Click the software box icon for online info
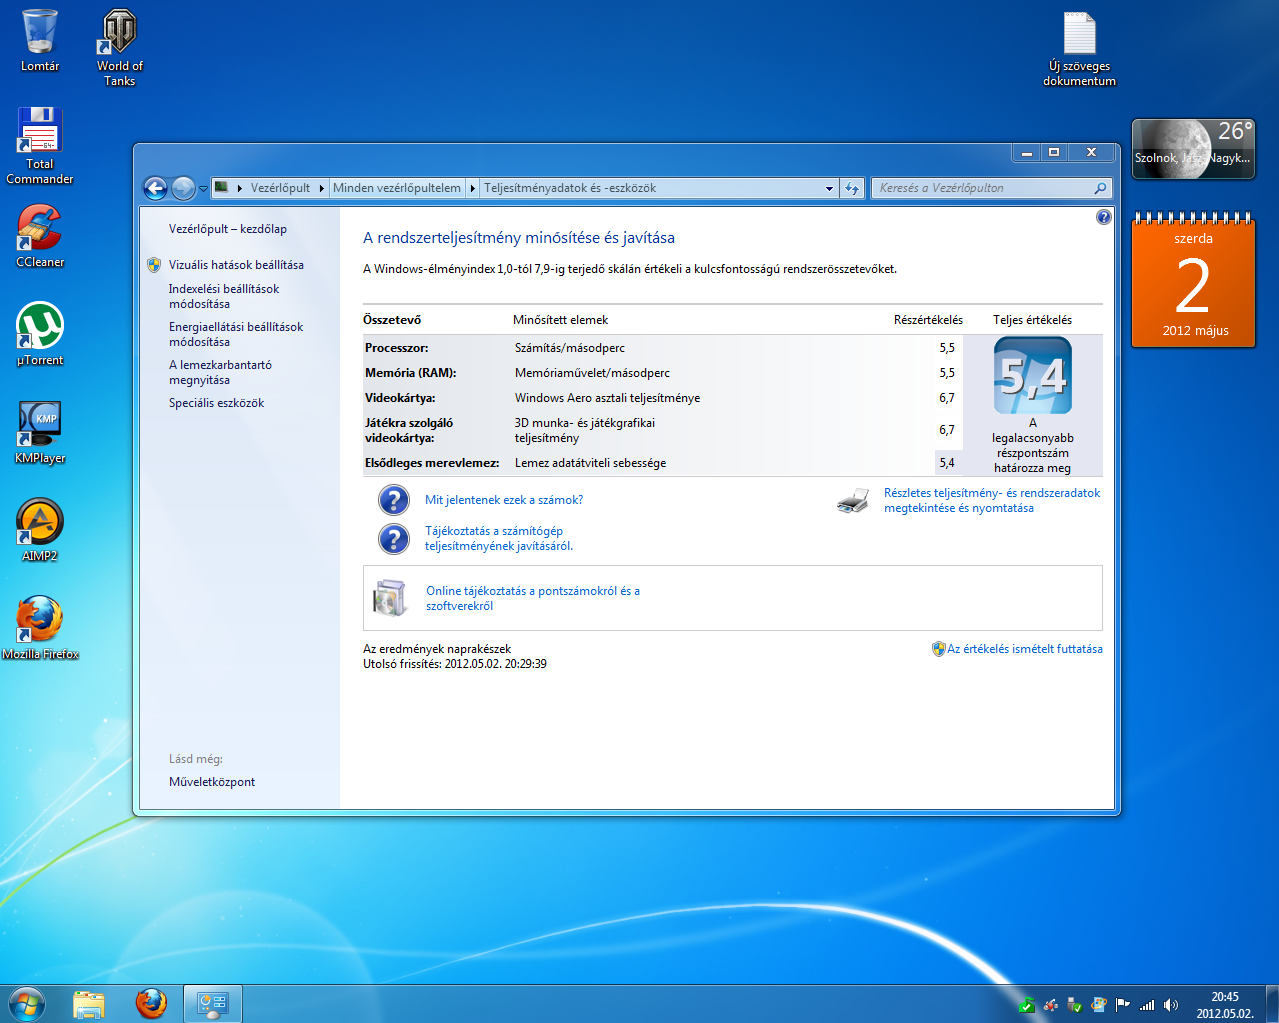The width and height of the screenshot is (1279, 1023). (x=390, y=598)
